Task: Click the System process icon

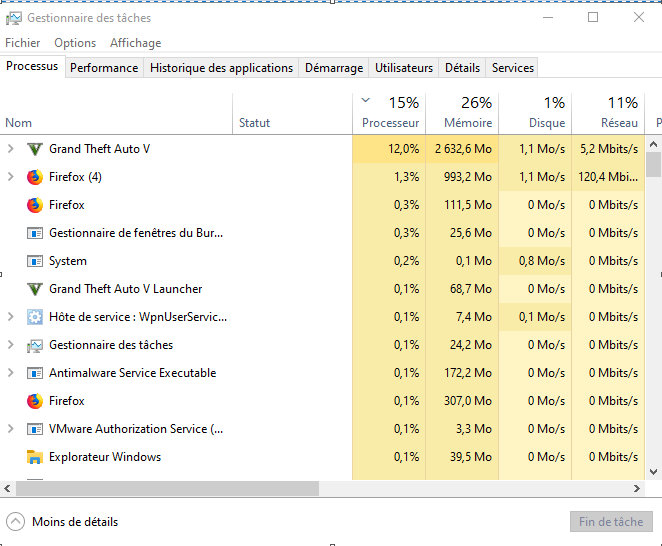Action: [x=35, y=261]
